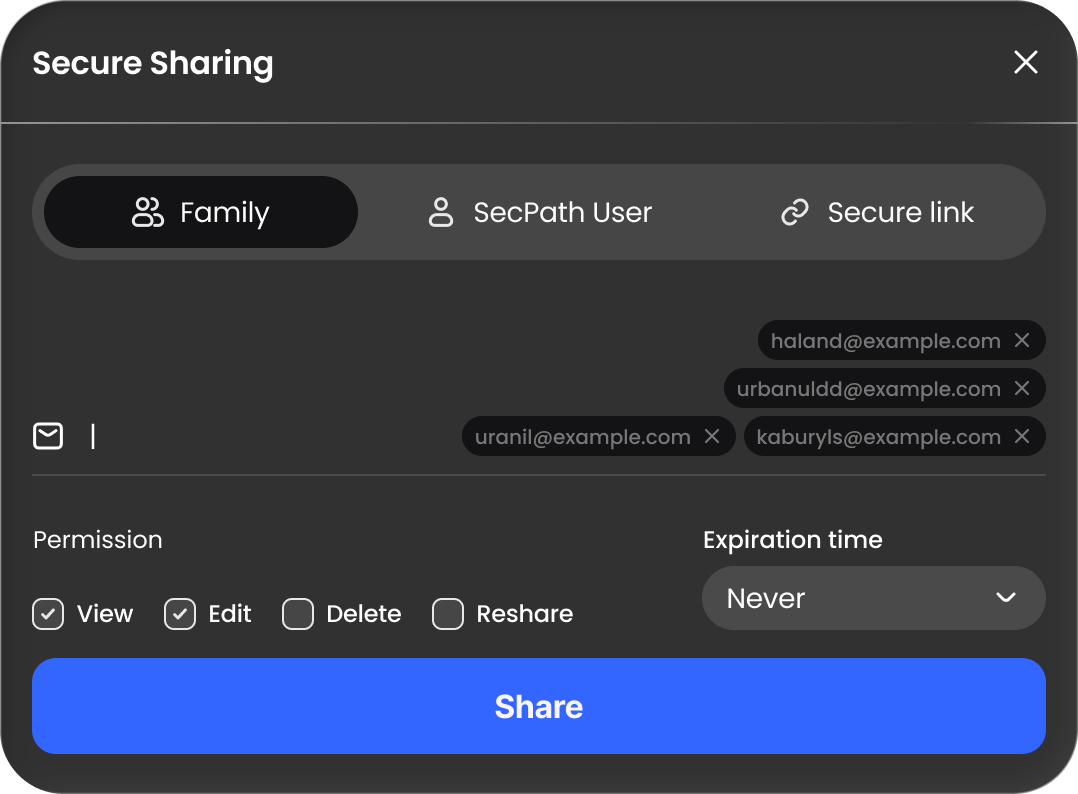Image resolution: width=1078 pixels, height=794 pixels.
Task: Close the Secure Sharing dialog
Action: pyautogui.click(x=1025, y=62)
